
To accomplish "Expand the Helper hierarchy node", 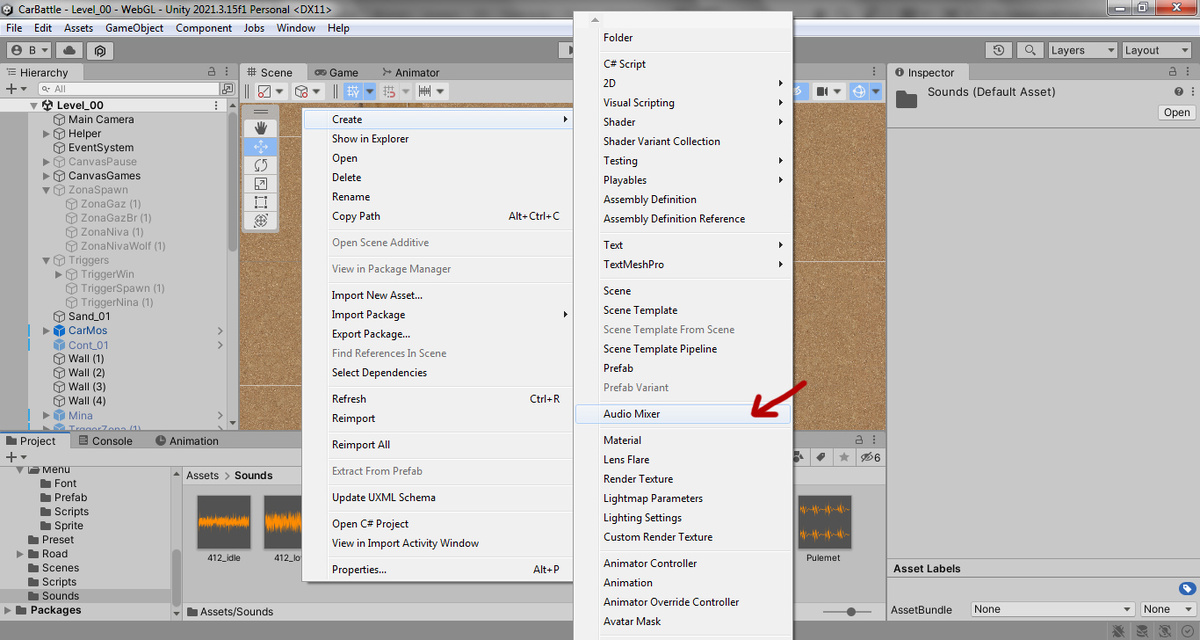I will click(x=46, y=133).
